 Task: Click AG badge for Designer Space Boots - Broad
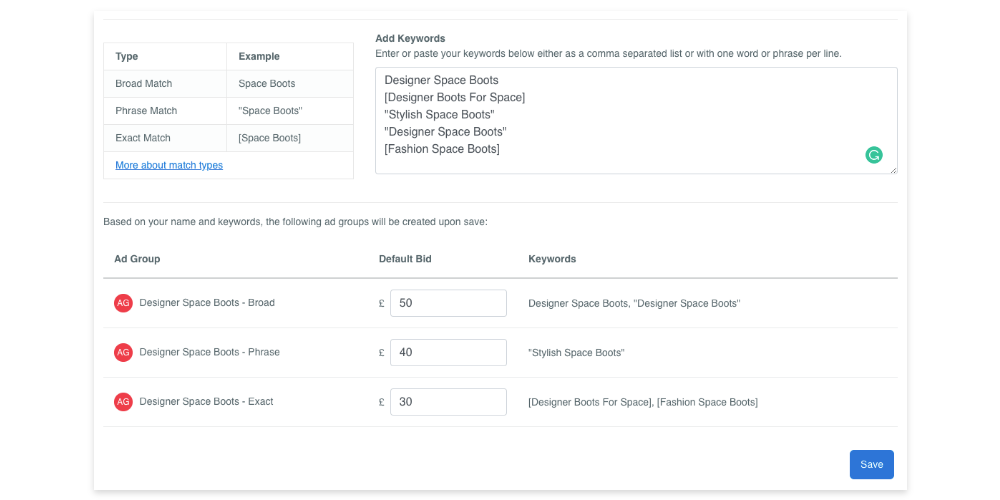123,303
